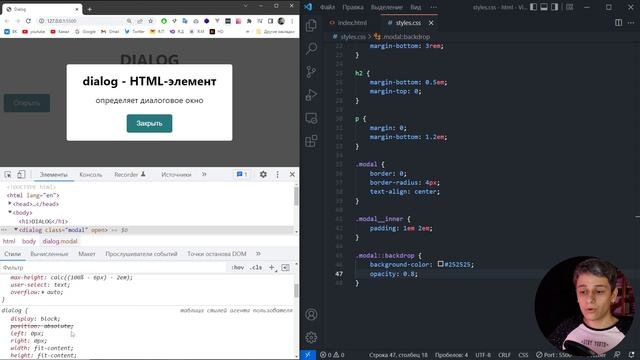Click the CRLF end-of-line indicator
Viewport: 640px width, 360px height.
(x=504, y=355)
